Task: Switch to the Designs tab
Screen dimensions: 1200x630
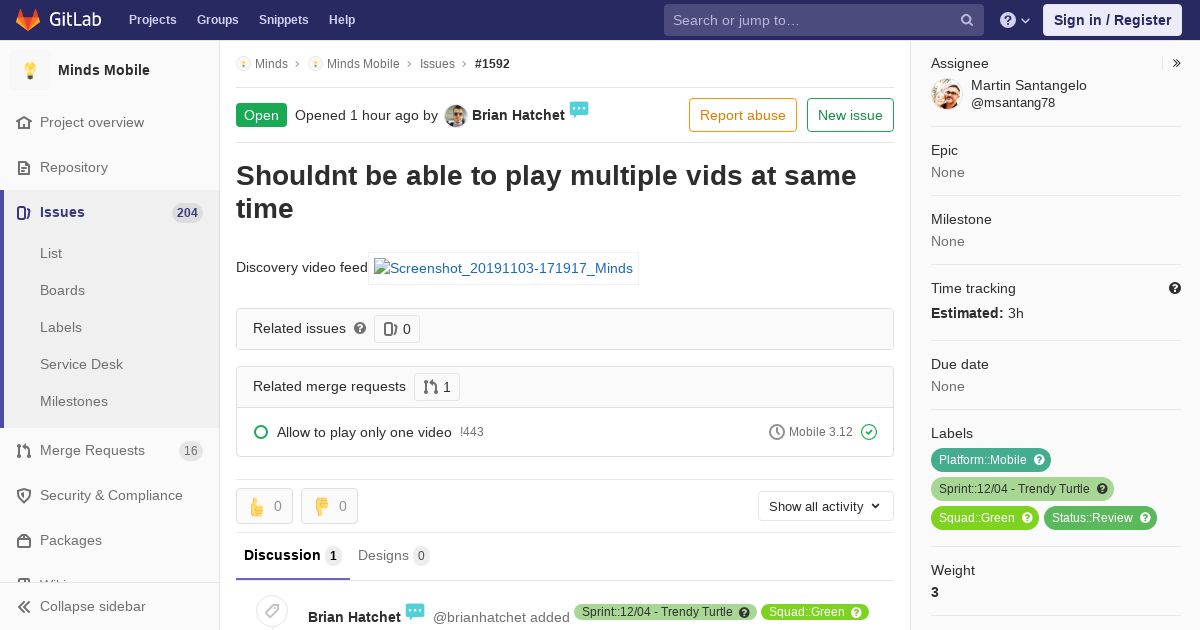Action: coord(394,555)
